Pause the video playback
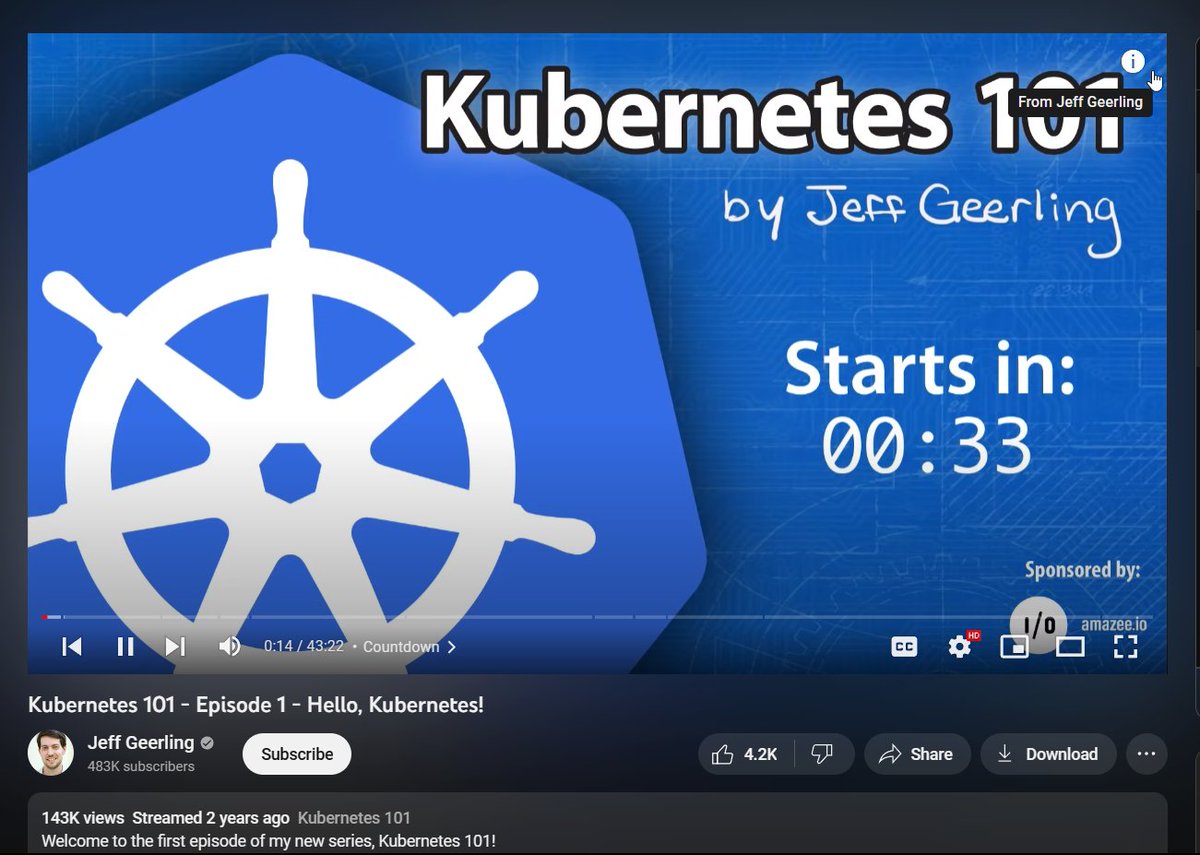 point(125,647)
